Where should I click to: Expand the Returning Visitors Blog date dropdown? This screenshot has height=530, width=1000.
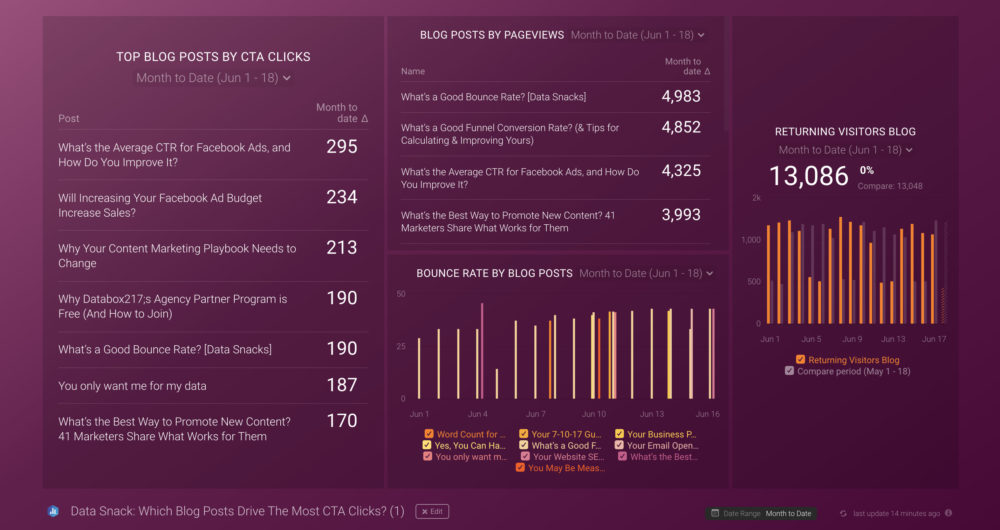click(909, 150)
